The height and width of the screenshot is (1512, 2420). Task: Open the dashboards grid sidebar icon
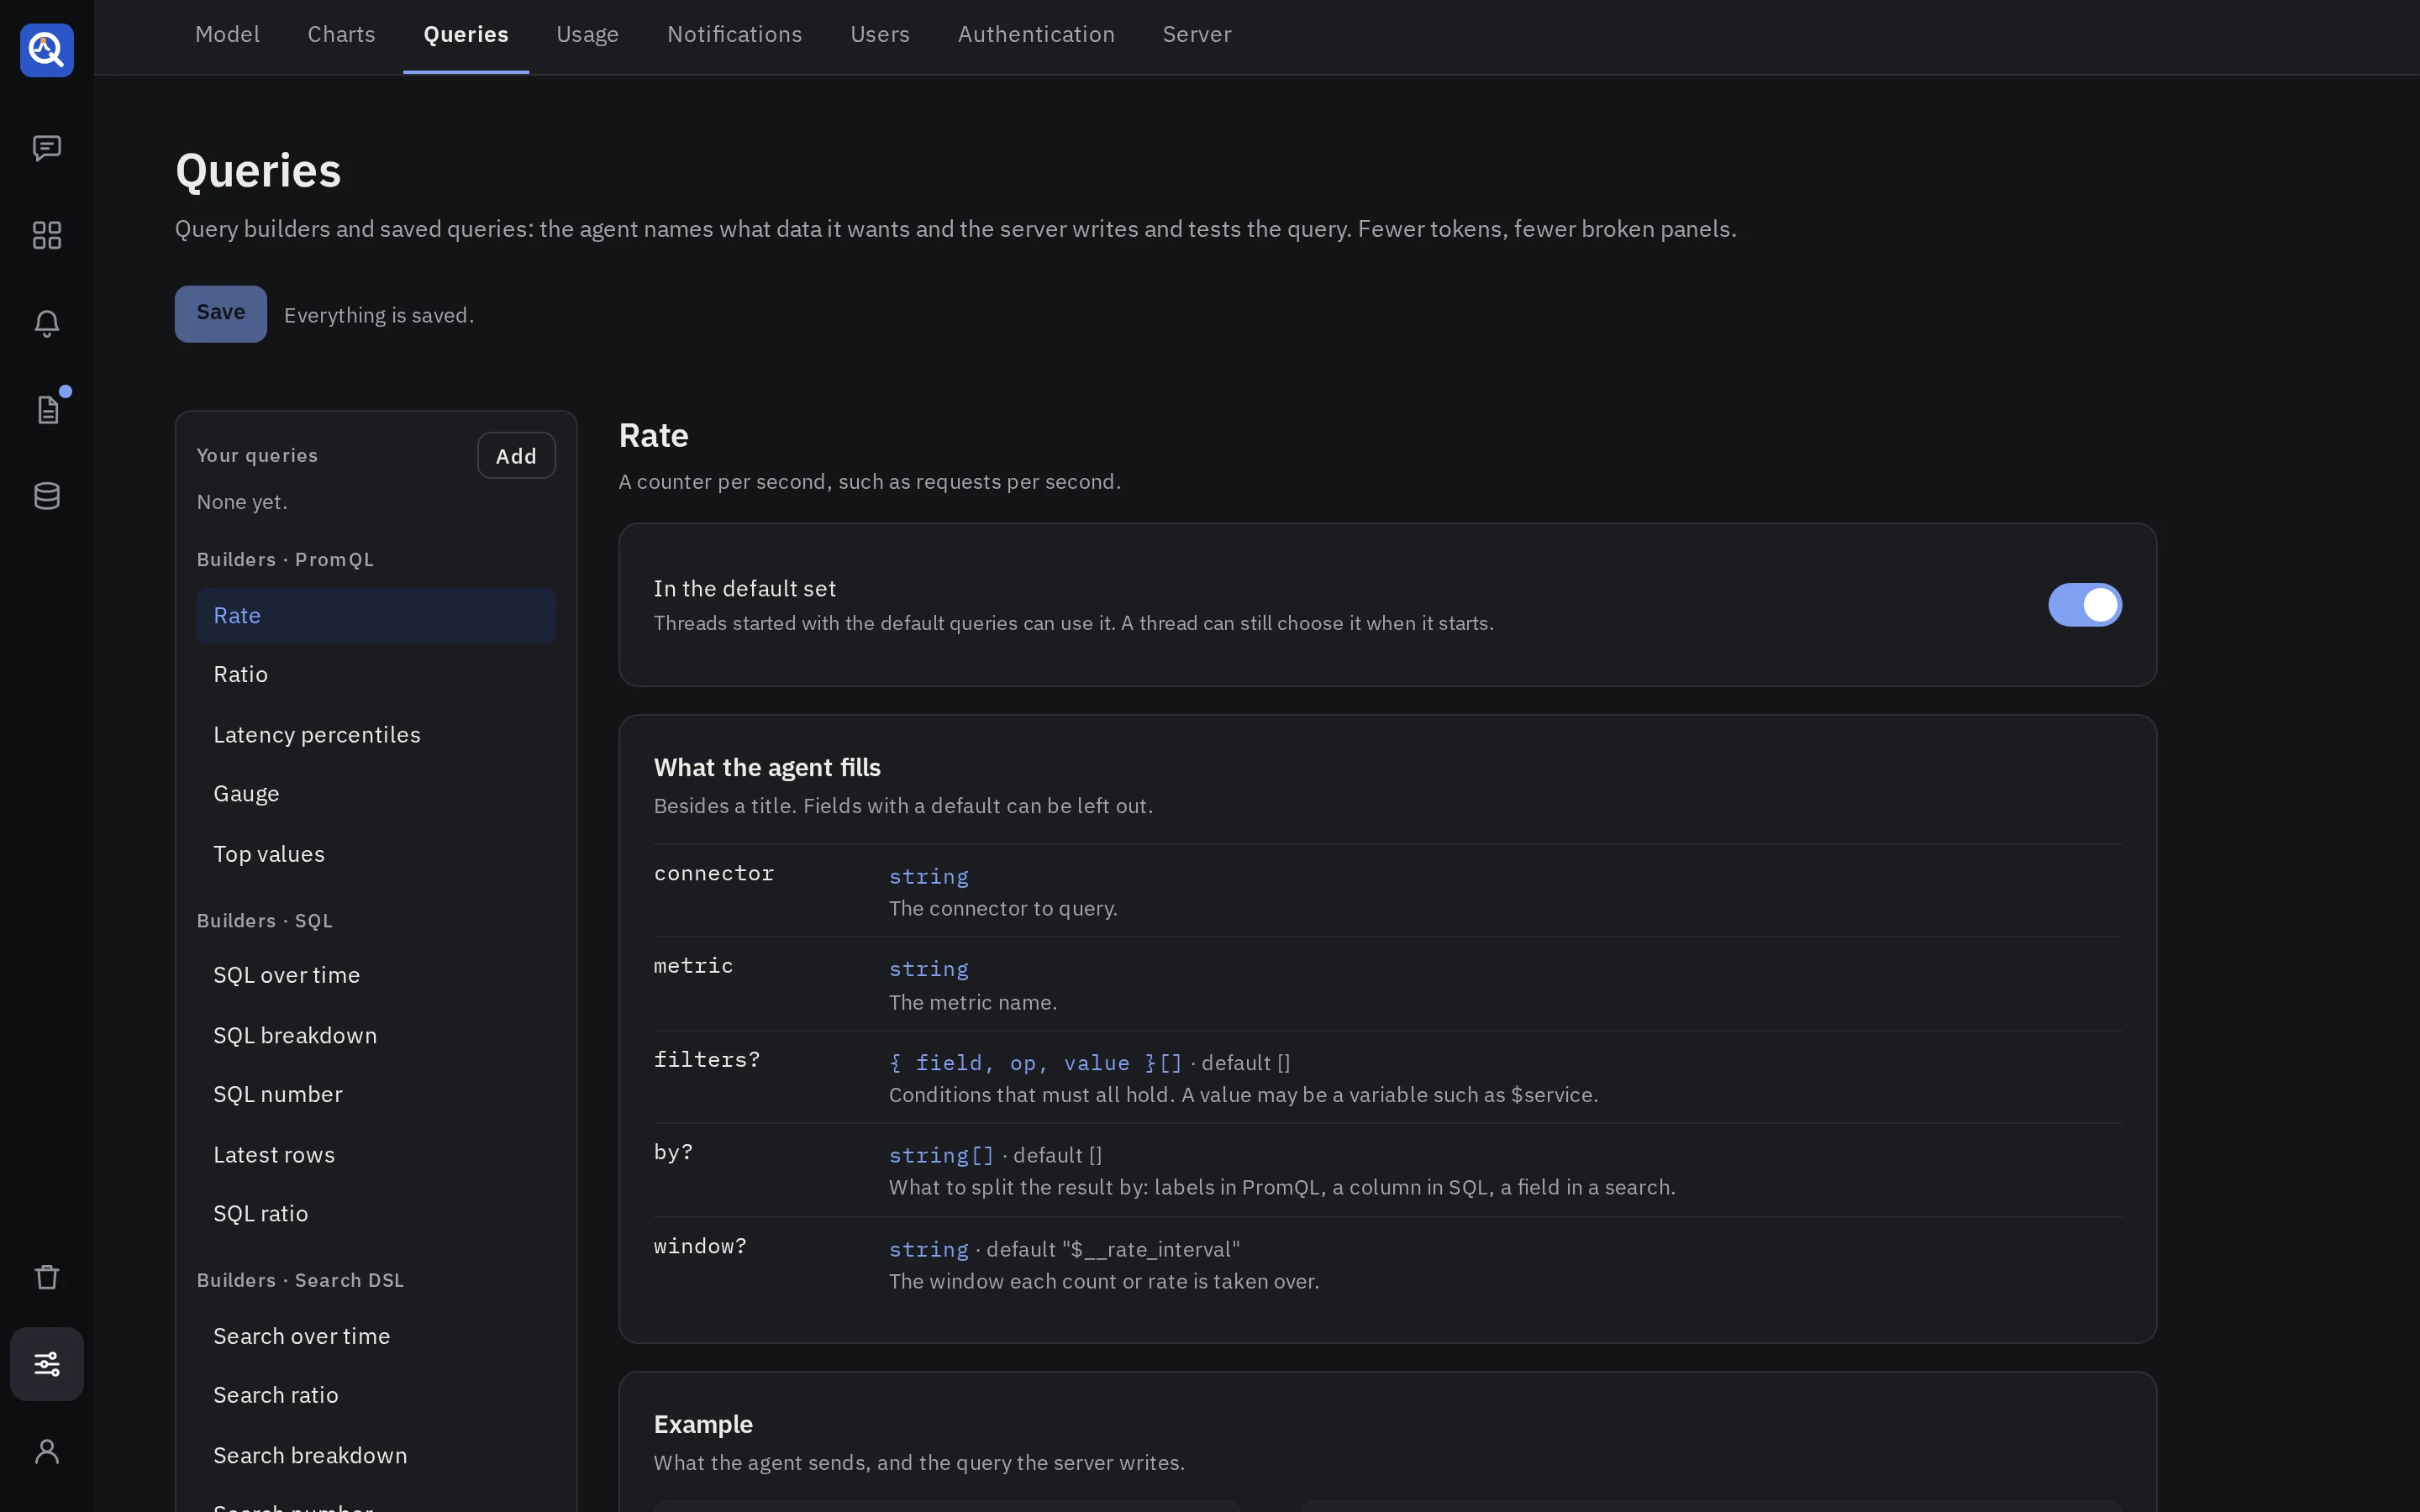tap(47, 235)
